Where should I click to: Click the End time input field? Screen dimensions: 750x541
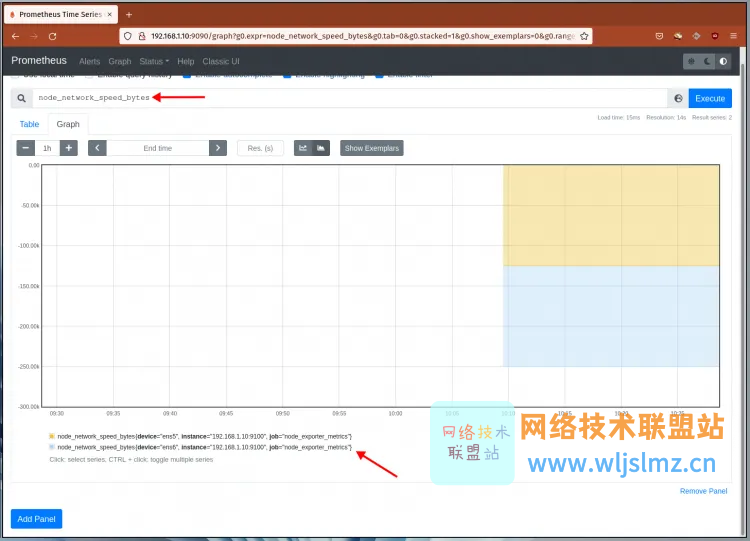pyautogui.click(x=157, y=148)
